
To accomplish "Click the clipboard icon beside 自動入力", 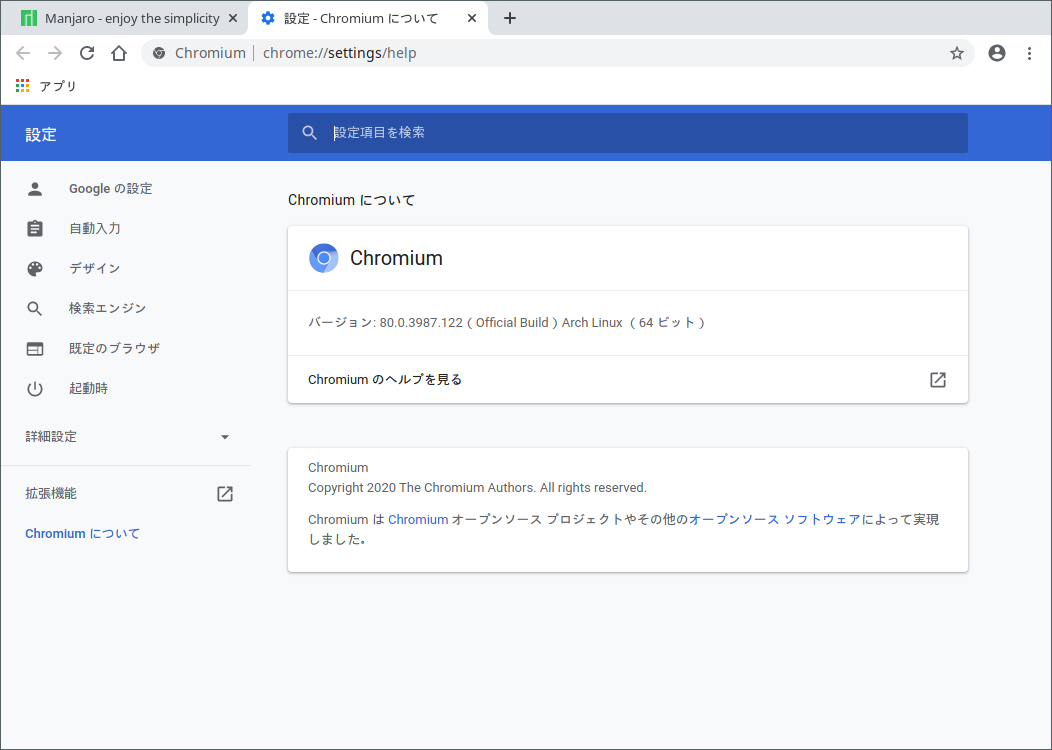I will [x=35, y=228].
